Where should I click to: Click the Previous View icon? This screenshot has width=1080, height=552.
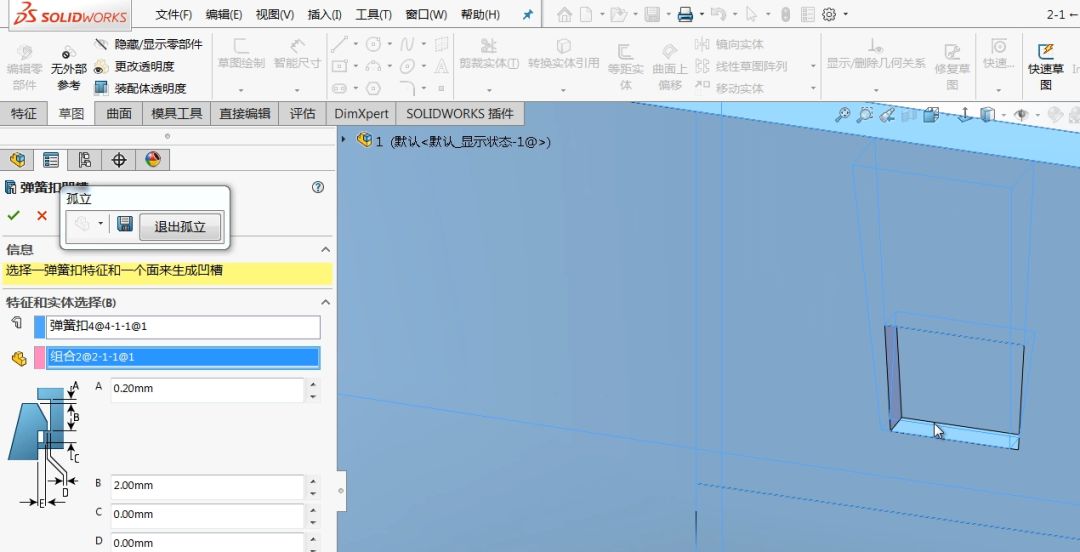[x=887, y=114]
